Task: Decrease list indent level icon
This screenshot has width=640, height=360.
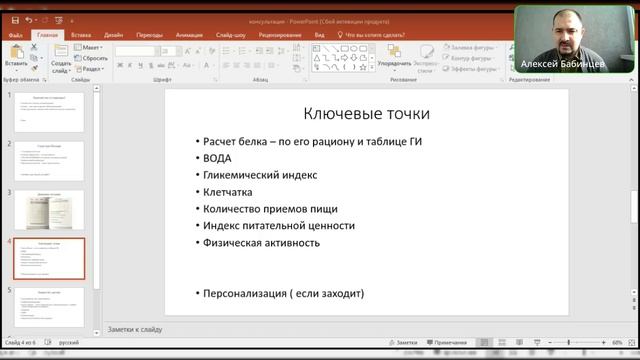Action: 259,51
